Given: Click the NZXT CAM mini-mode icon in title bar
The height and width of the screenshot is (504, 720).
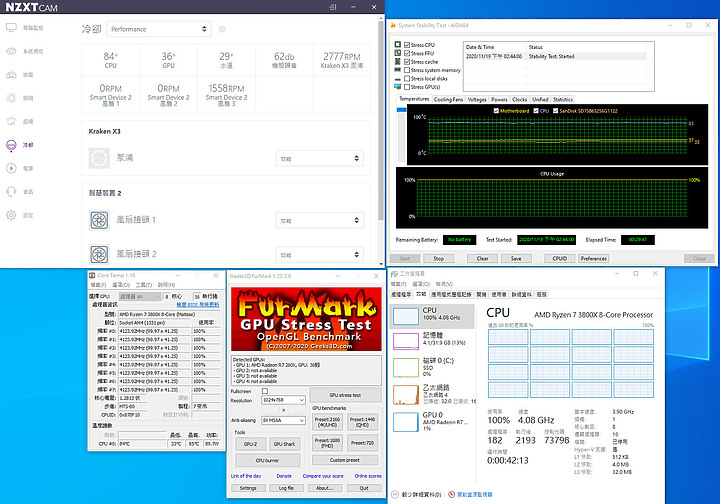Looking at the screenshot, I should coord(333,7).
